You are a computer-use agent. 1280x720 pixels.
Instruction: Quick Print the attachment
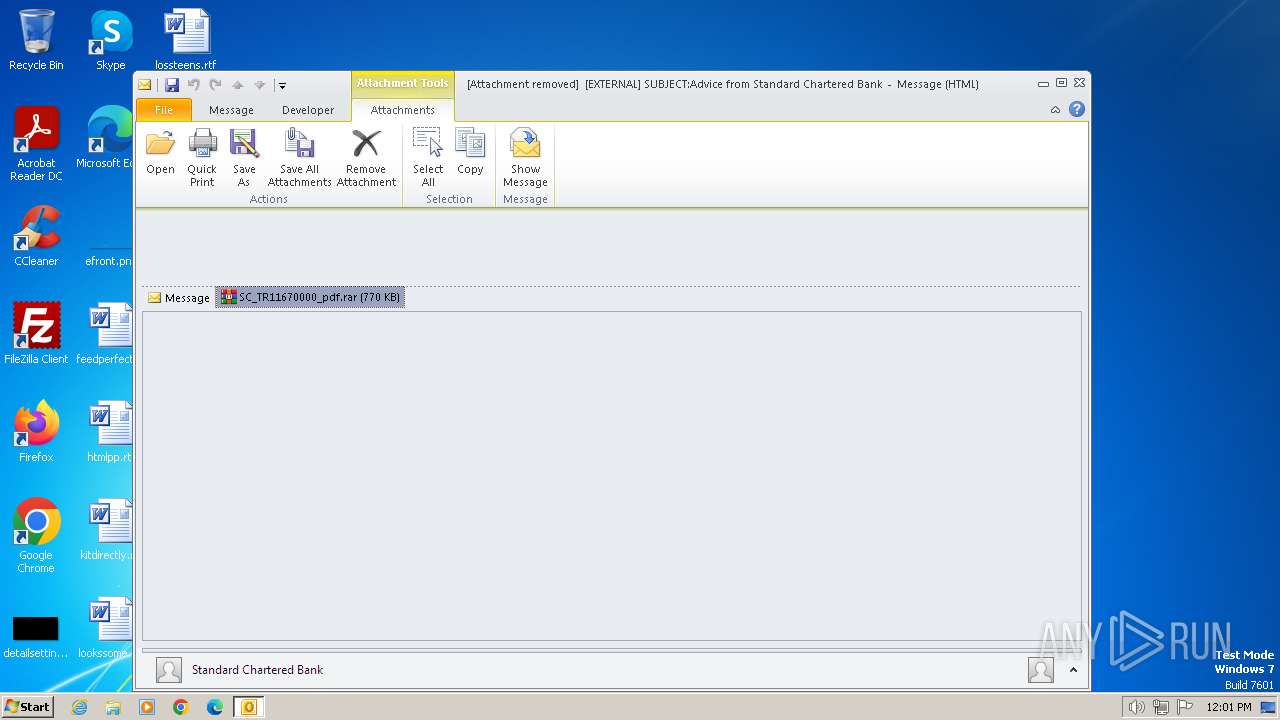tap(202, 158)
